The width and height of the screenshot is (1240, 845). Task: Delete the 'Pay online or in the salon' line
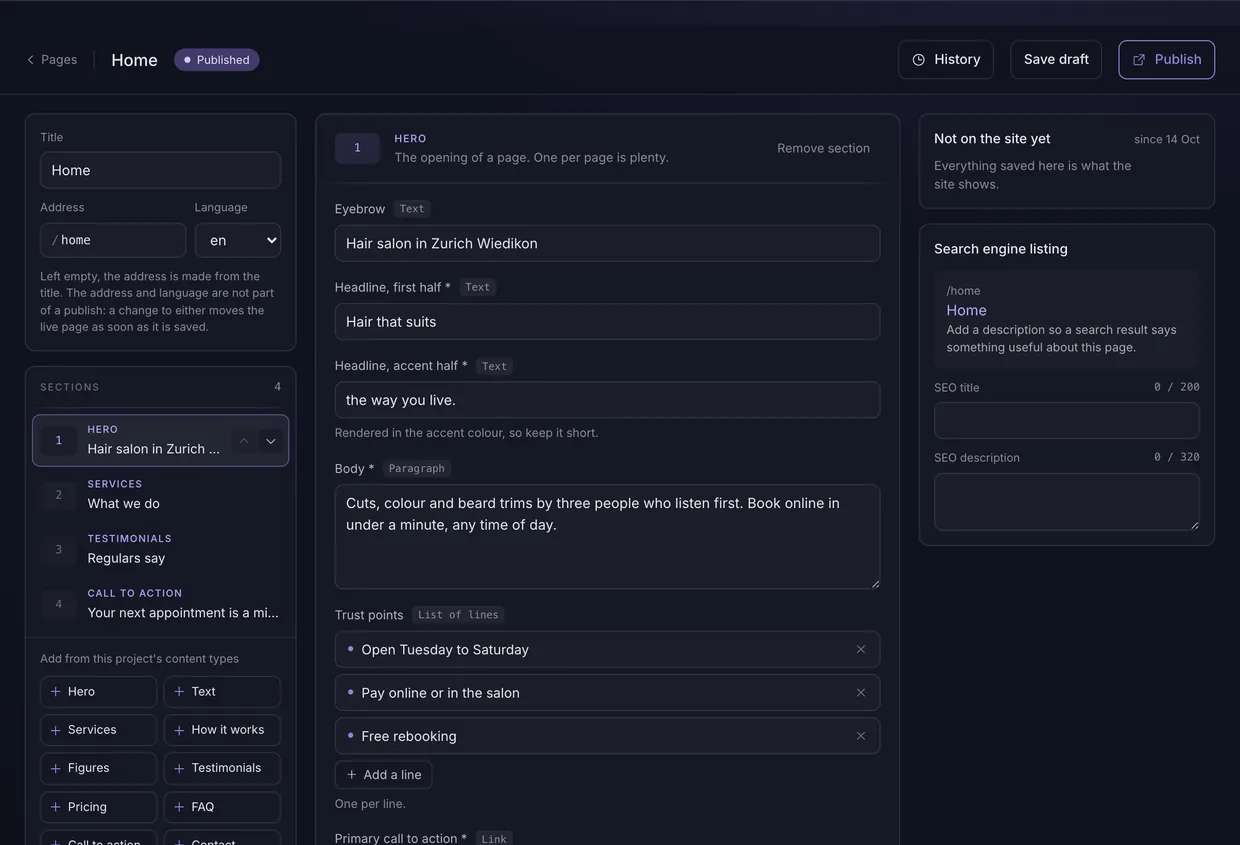click(x=860, y=692)
